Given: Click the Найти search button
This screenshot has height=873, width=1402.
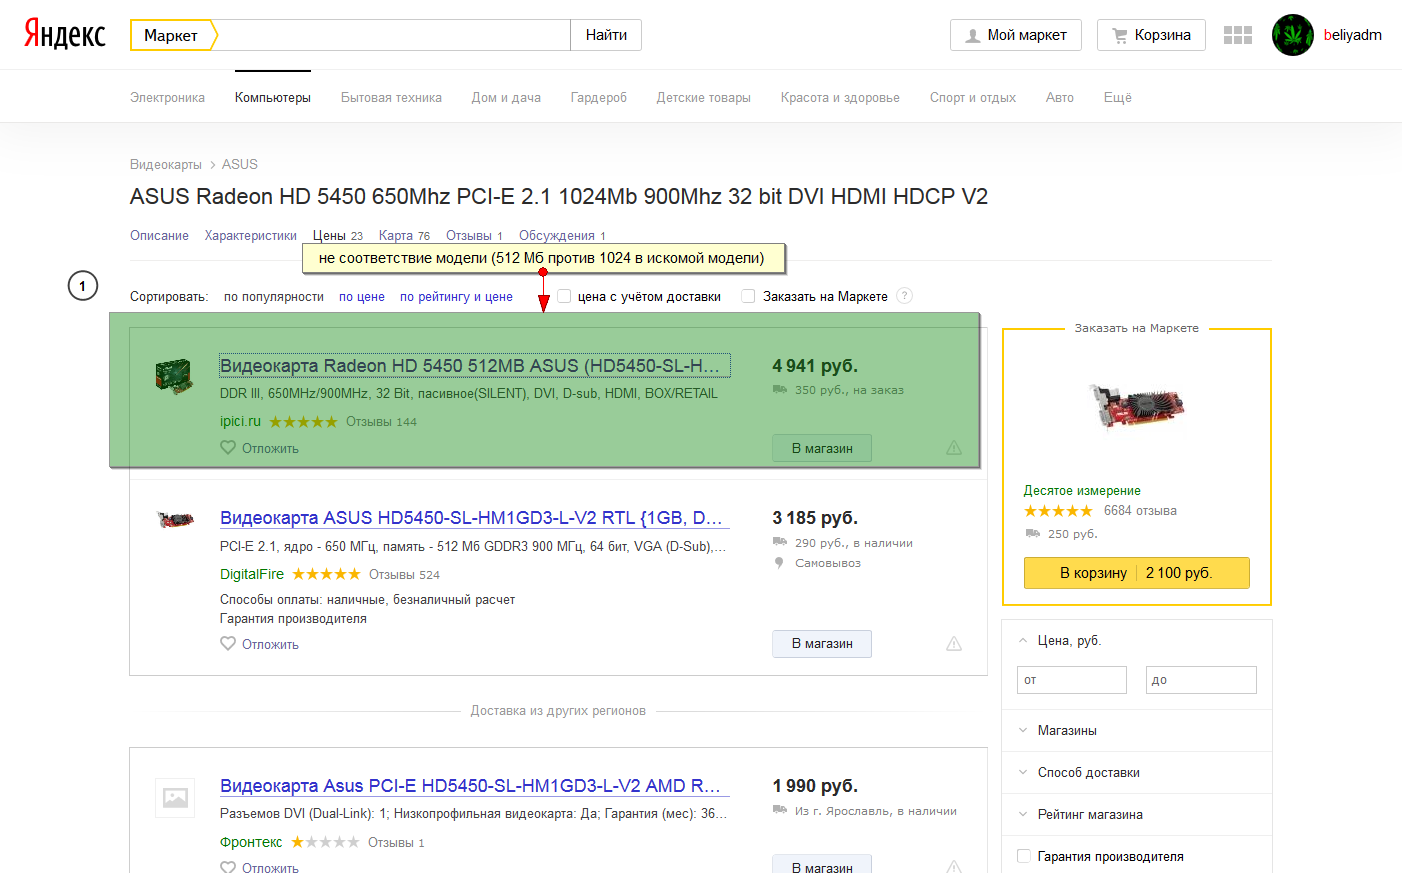Looking at the screenshot, I should (606, 35).
